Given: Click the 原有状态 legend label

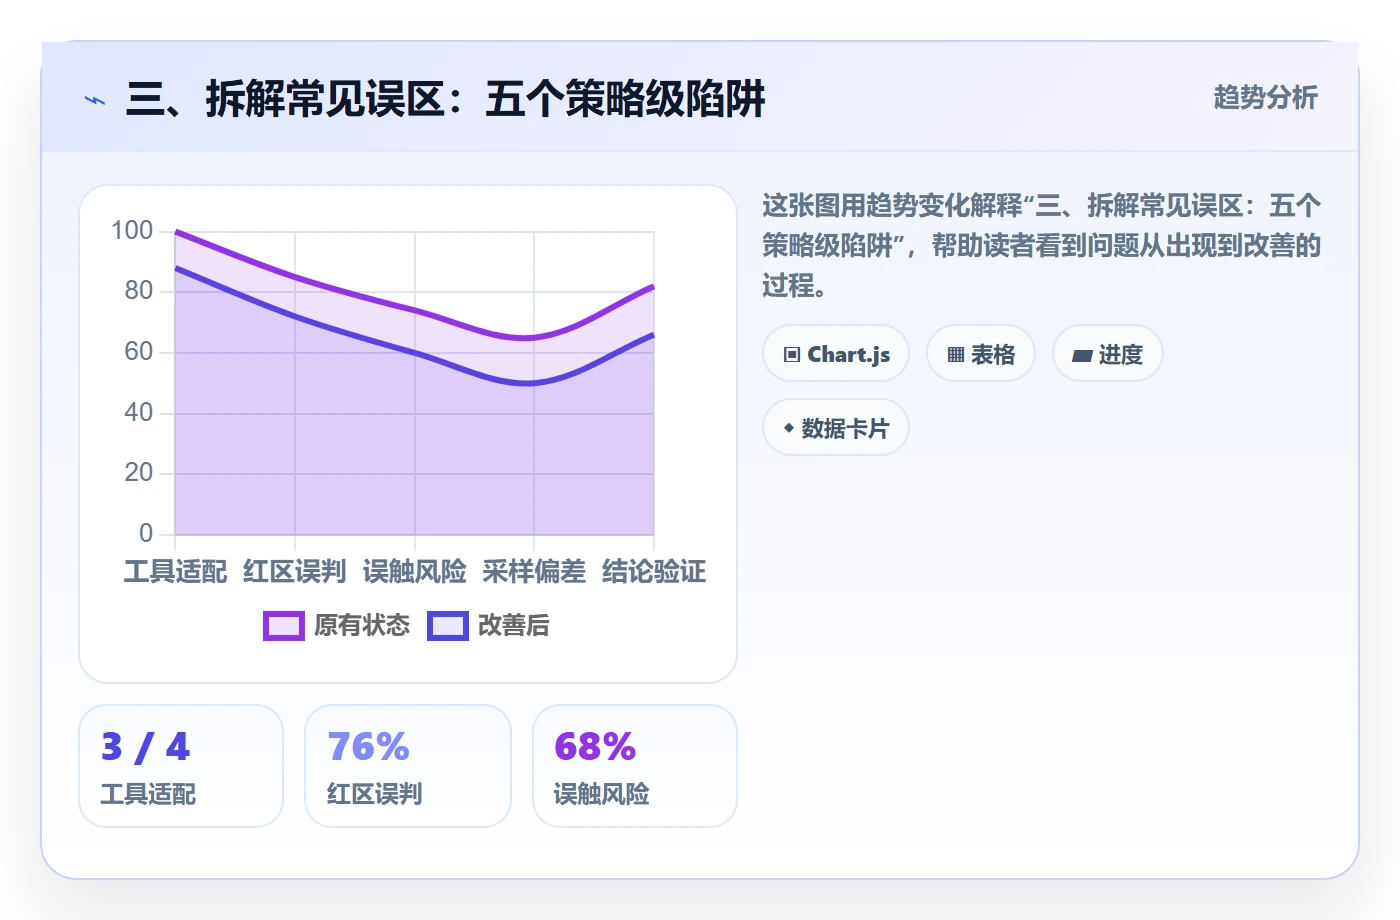Looking at the screenshot, I should click(362, 626).
